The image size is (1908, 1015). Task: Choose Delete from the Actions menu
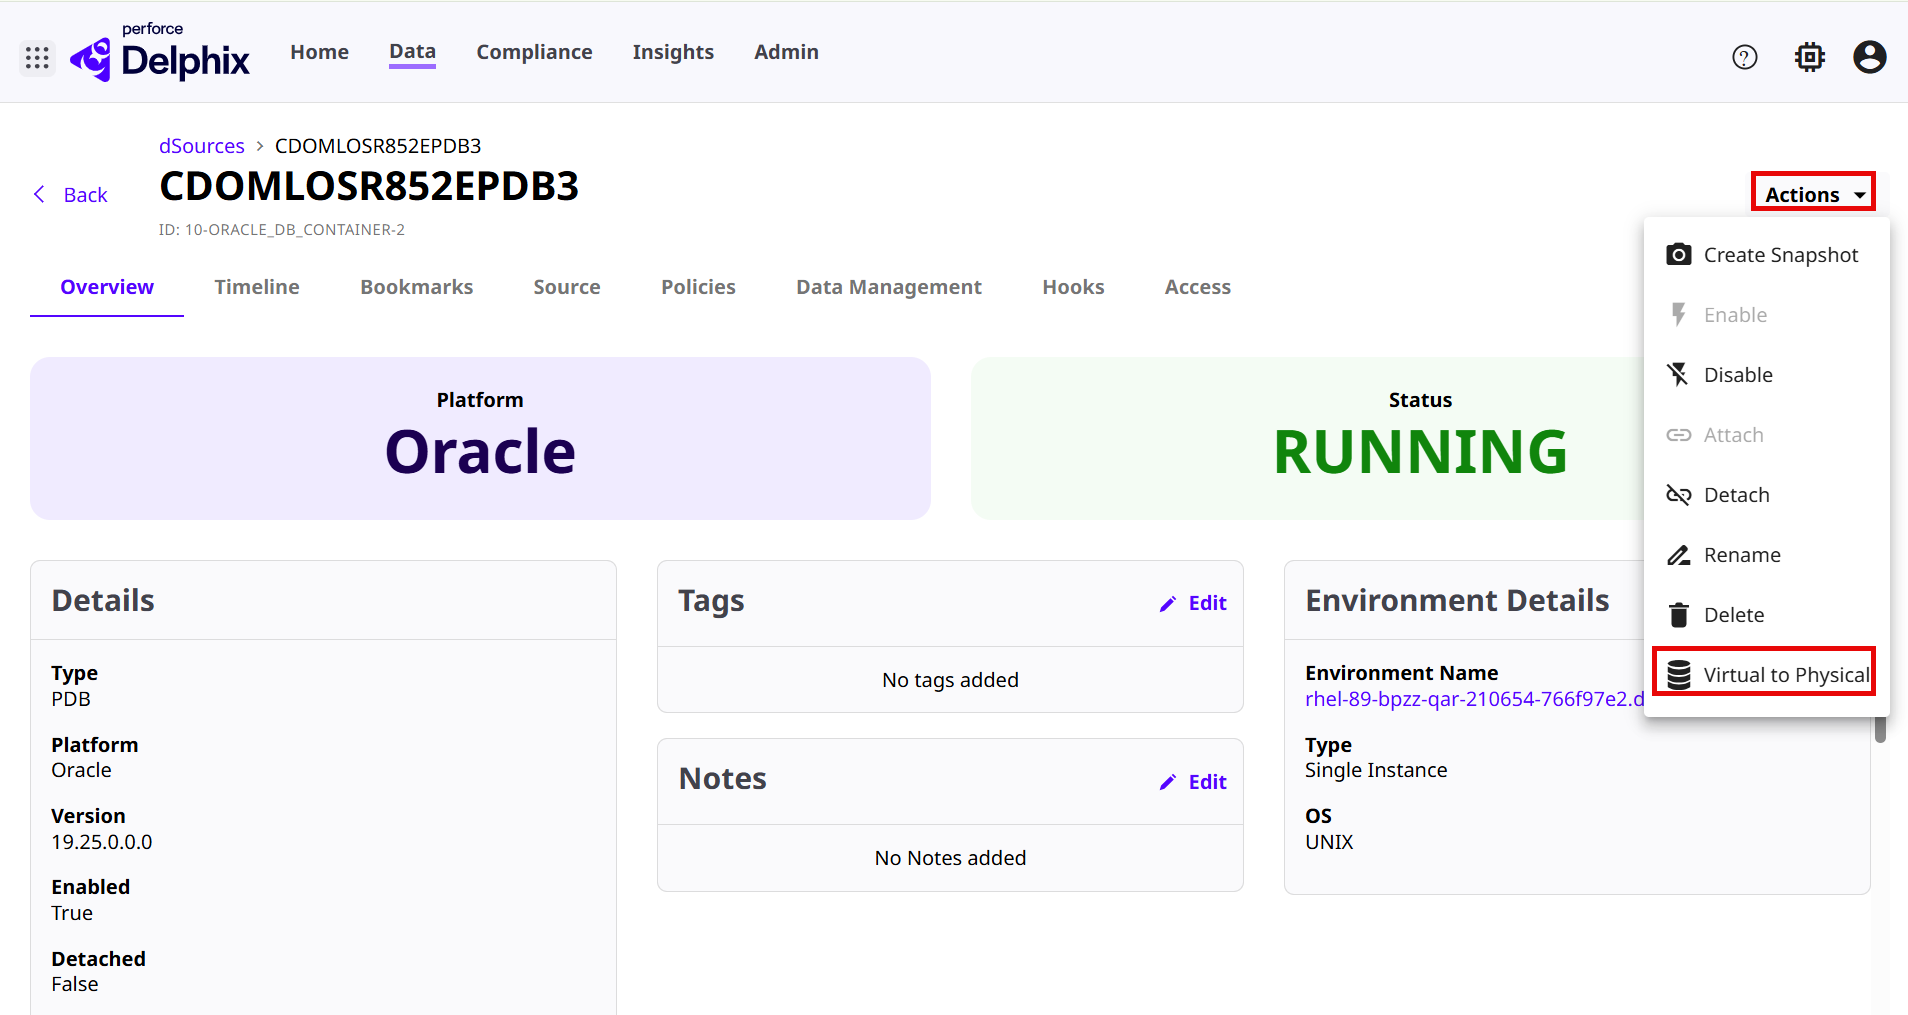pos(1767,615)
